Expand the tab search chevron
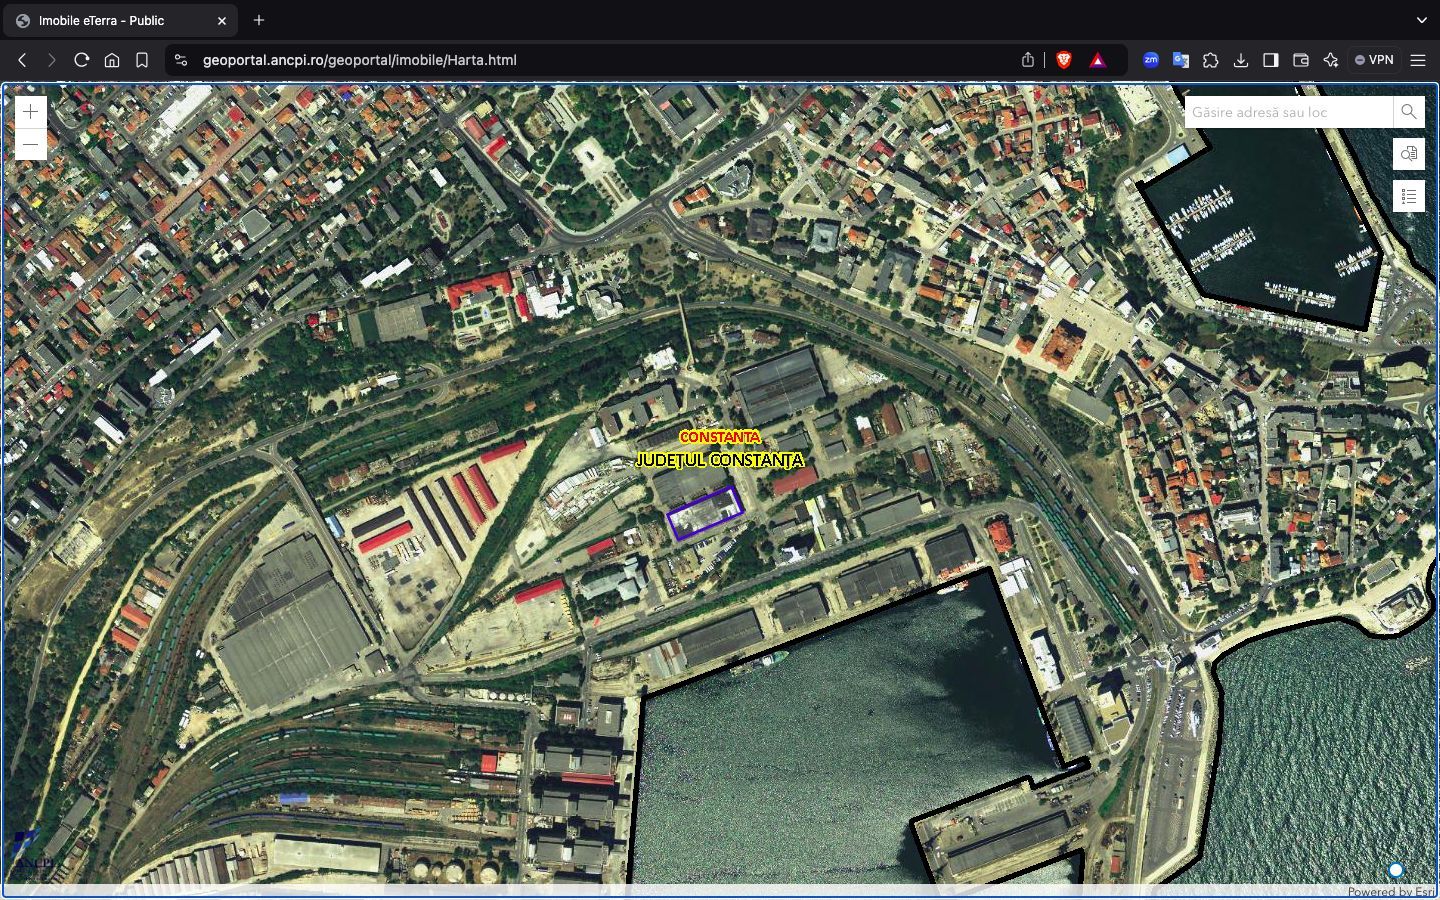Viewport: 1440px width, 900px height. 1421,20
